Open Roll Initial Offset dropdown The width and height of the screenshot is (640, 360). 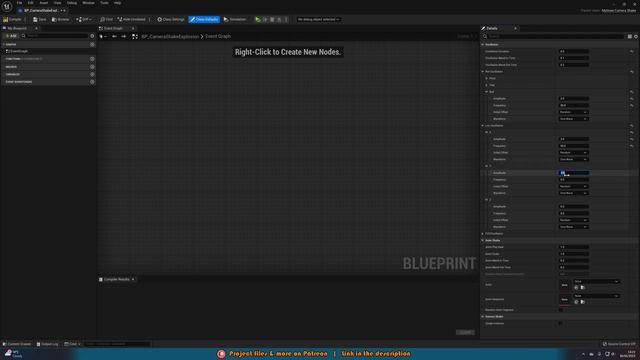click(x=573, y=112)
